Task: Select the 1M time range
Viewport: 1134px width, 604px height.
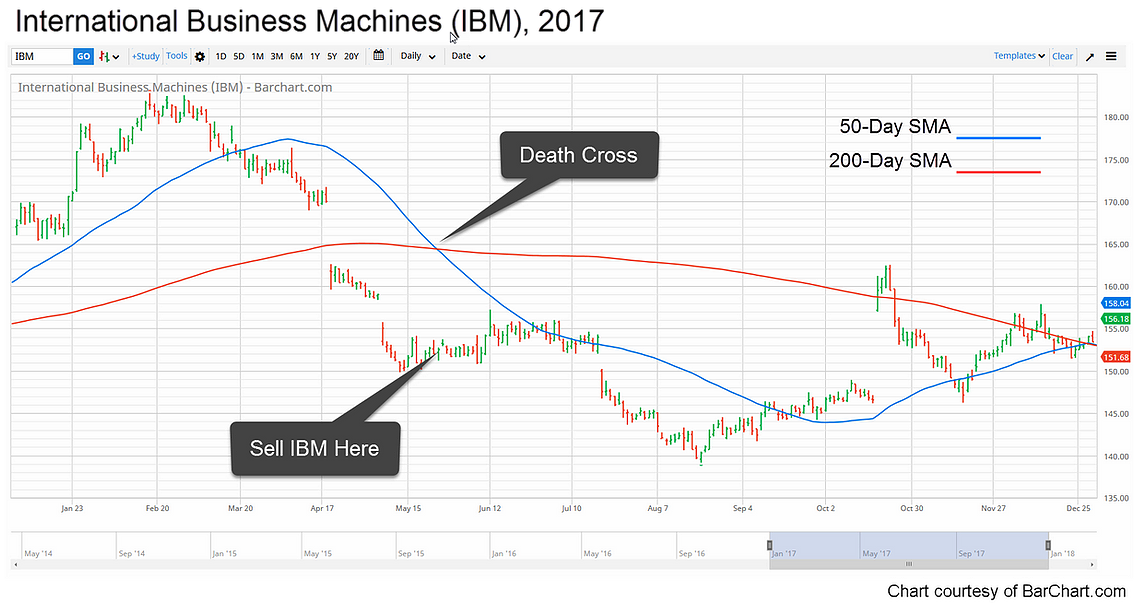Action: pos(257,56)
